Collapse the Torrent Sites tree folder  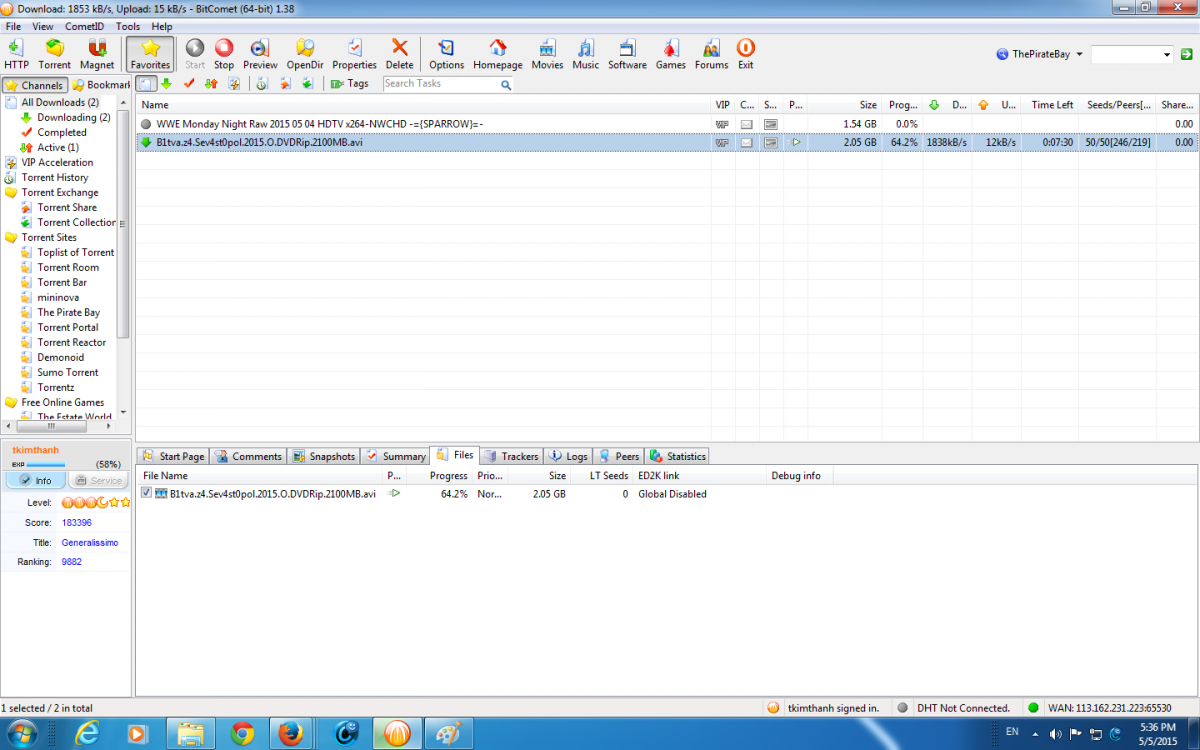point(11,237)
